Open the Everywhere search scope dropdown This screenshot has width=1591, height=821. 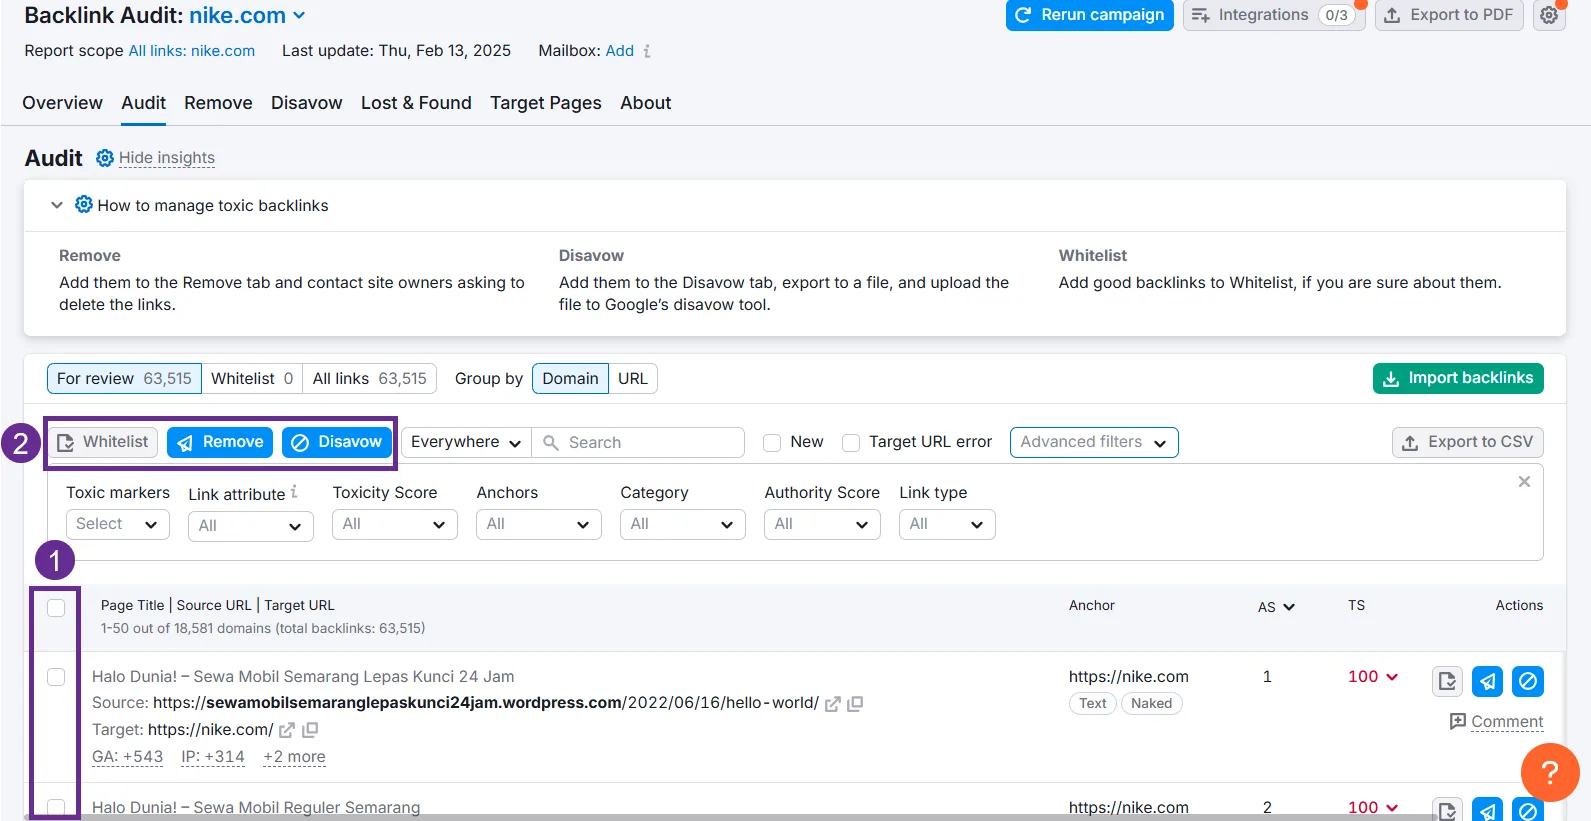click(x=466, y=442)
